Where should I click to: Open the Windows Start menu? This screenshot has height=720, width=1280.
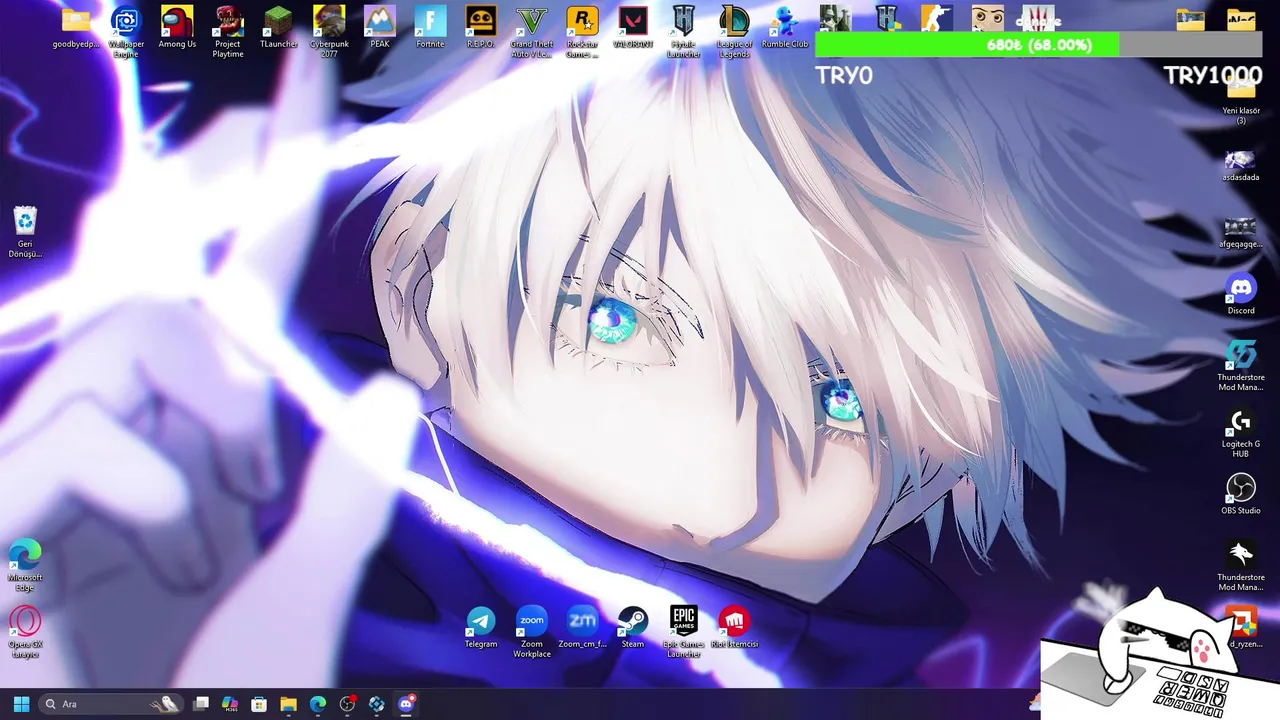(21, 704)
